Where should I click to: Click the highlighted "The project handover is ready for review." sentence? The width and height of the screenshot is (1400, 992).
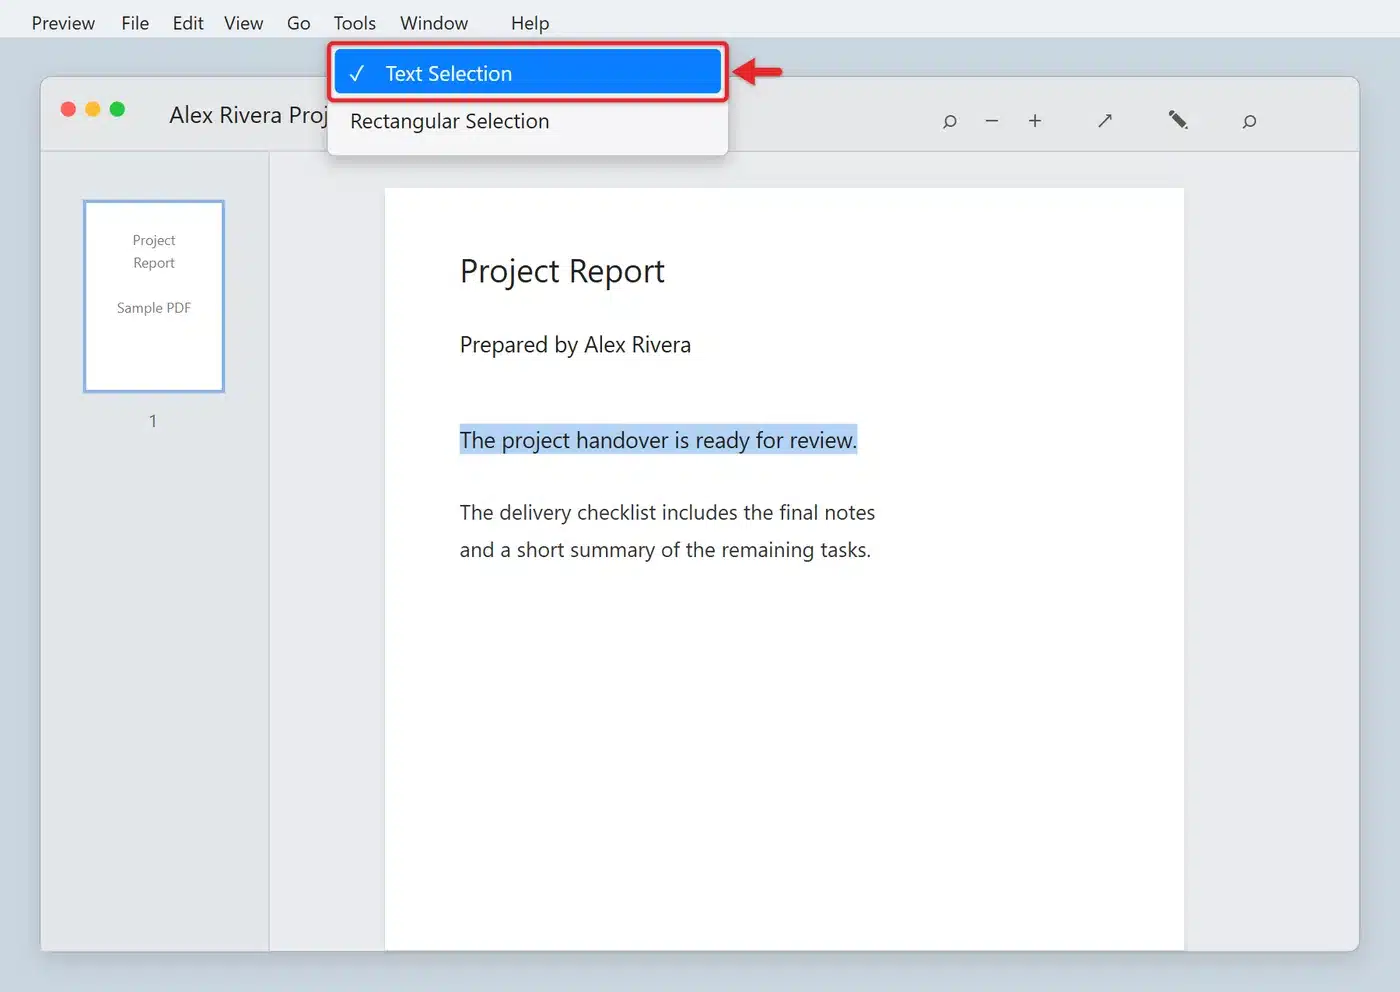click(658, 440)
